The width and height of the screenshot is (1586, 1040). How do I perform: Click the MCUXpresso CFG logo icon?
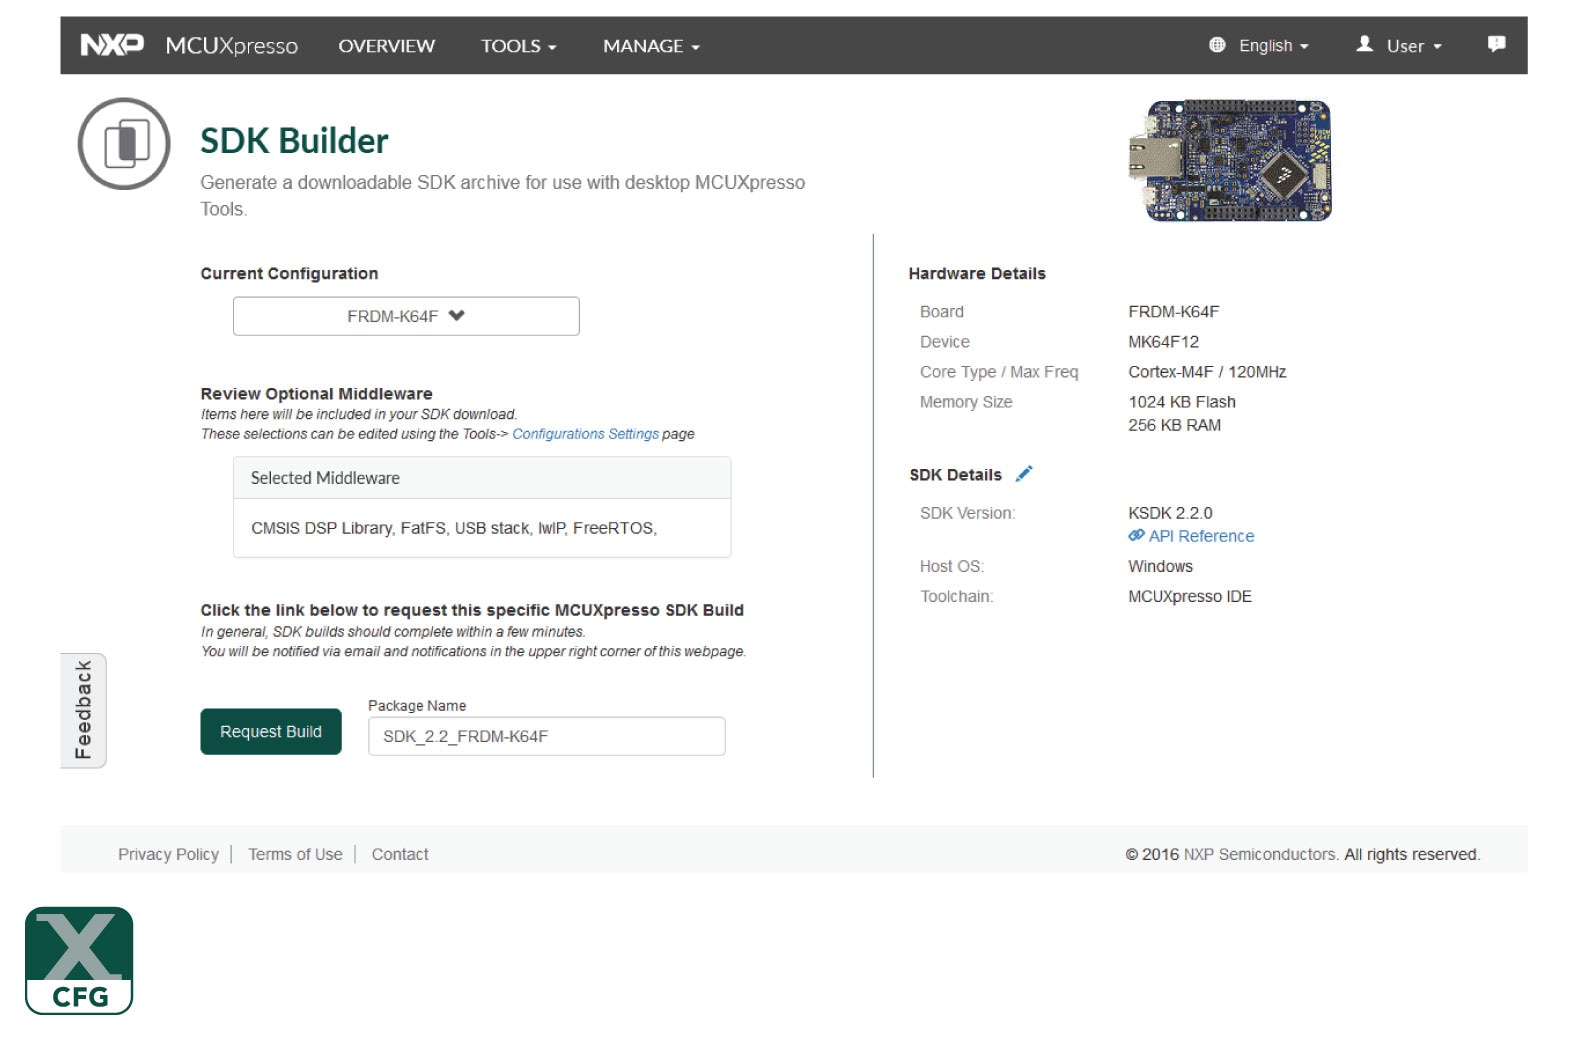coord(79,960)
